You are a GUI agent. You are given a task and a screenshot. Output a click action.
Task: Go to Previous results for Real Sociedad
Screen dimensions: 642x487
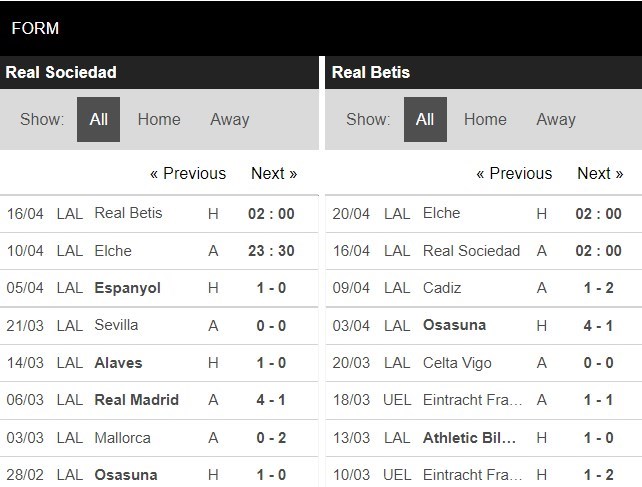point(188,173)
